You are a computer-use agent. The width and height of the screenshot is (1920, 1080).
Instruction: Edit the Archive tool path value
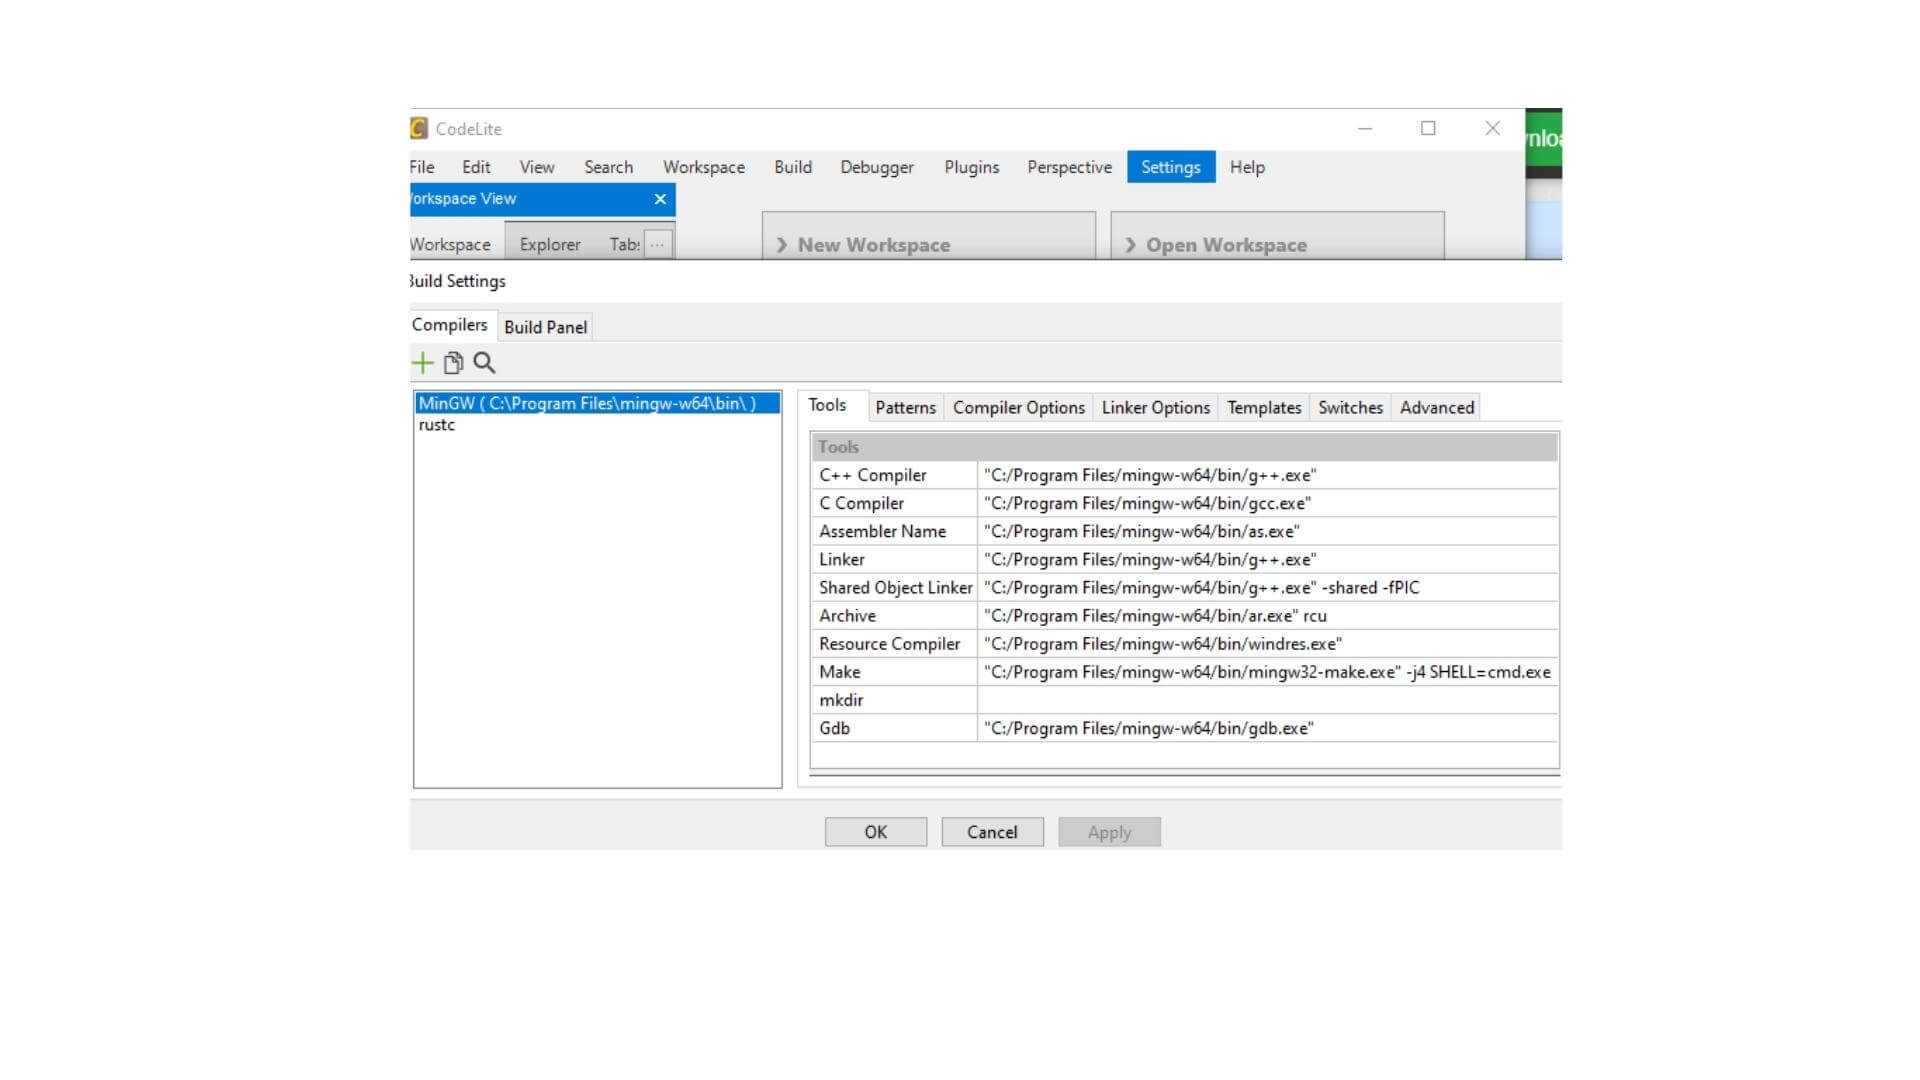1267,616
